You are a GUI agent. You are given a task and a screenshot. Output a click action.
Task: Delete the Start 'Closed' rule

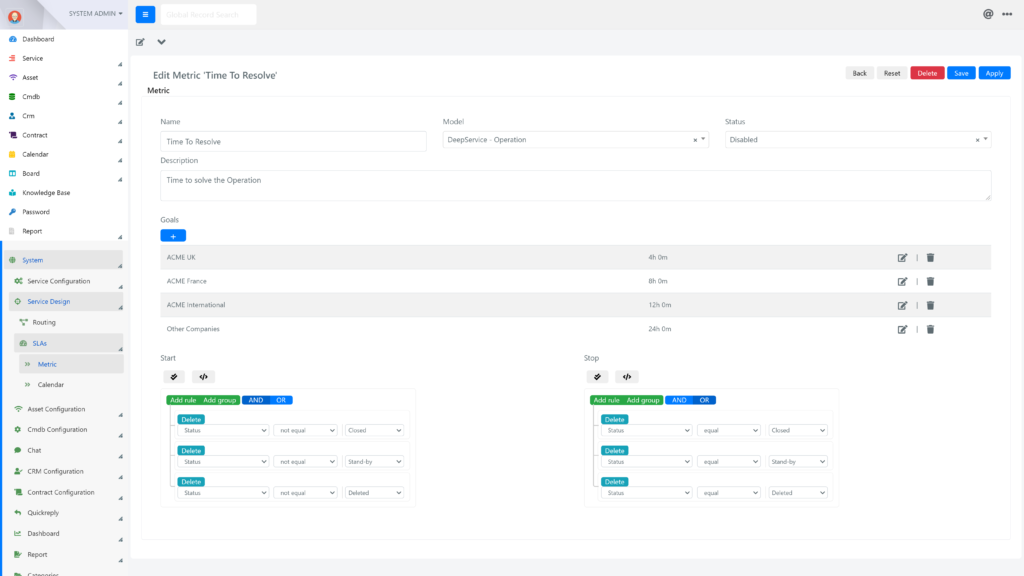point(191,419)
